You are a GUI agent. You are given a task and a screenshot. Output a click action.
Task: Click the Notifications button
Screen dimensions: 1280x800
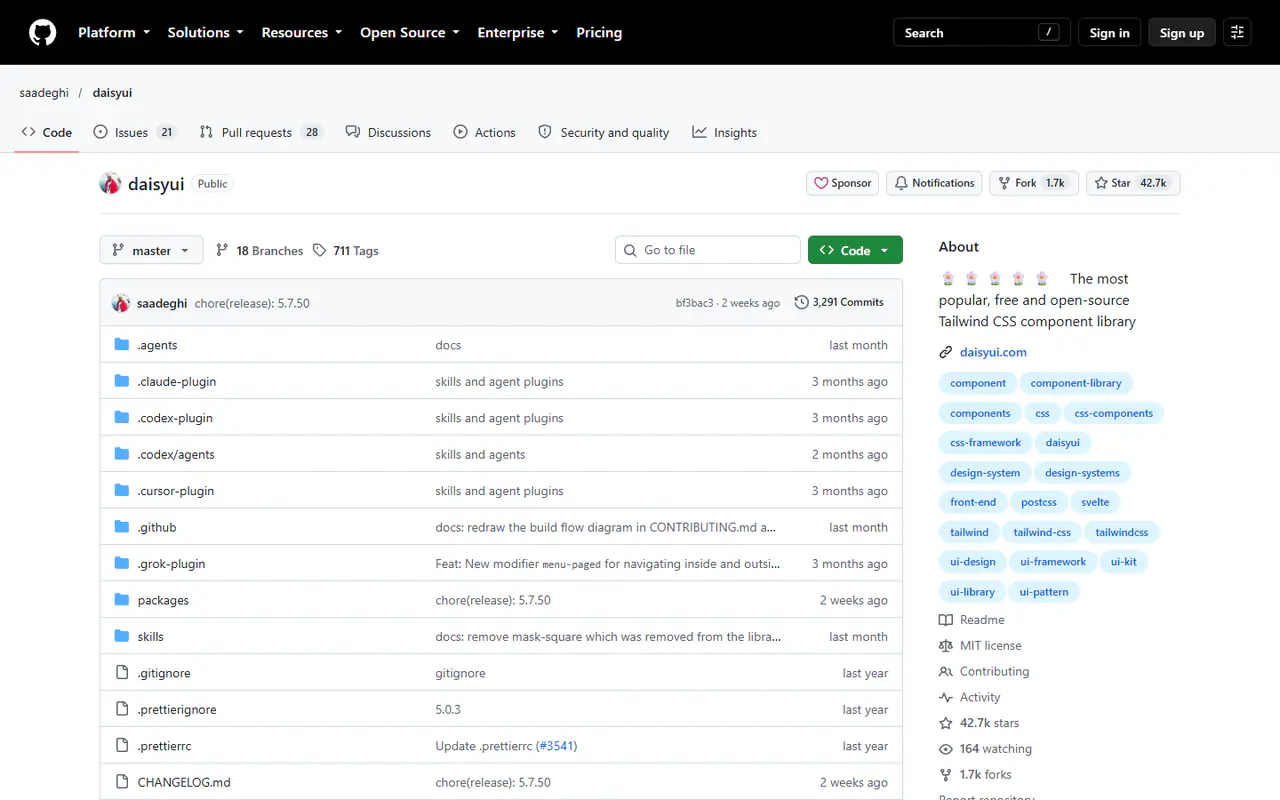[934, 183]
